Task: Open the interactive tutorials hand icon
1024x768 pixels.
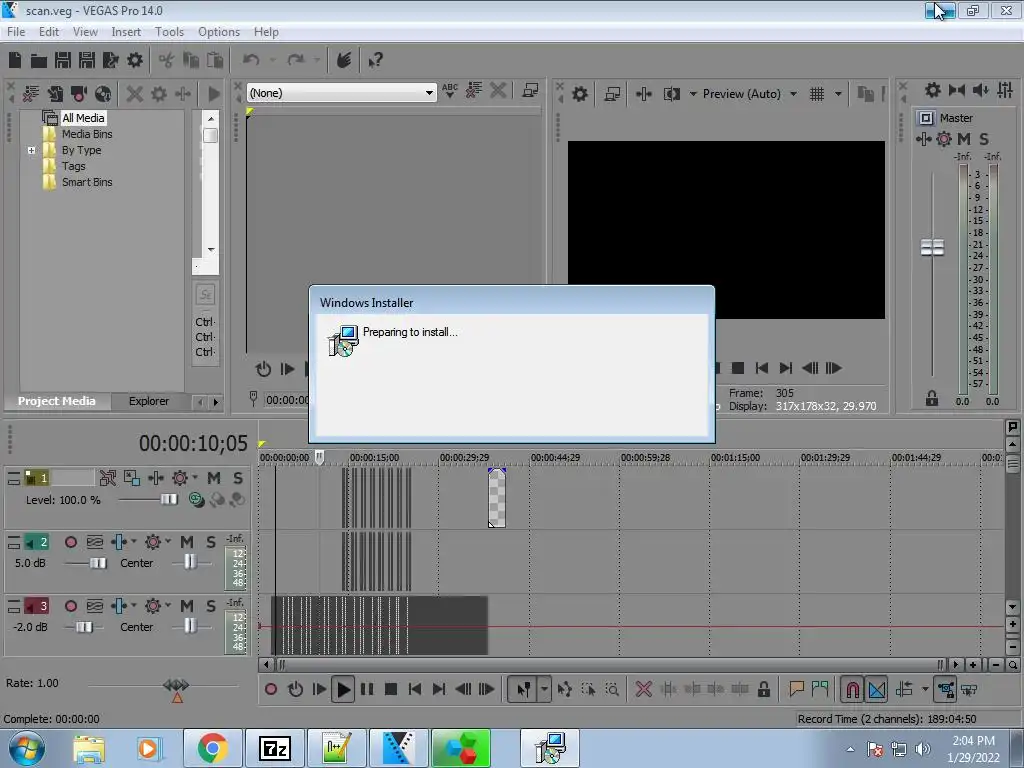Action: point(344,60)
